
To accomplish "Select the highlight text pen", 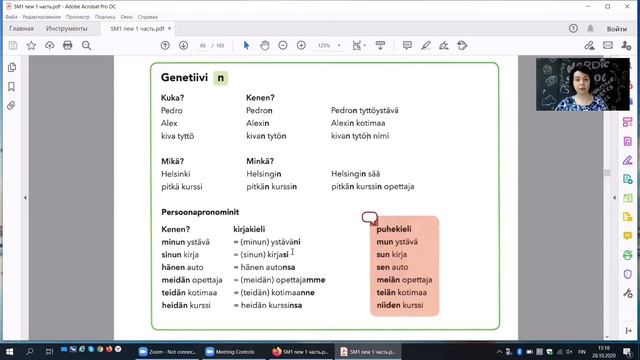I will coord(426,45).
